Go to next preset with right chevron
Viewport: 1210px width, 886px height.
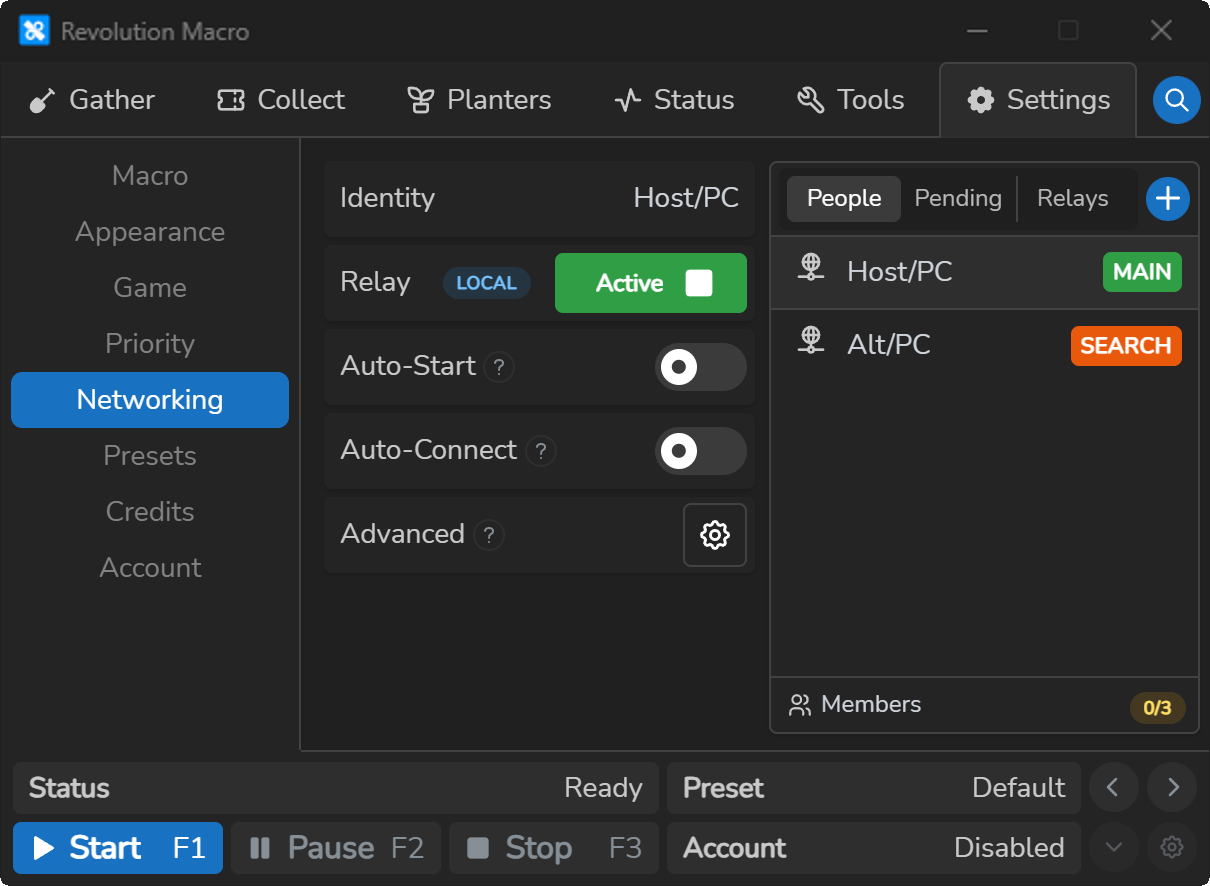(1173, 788)
